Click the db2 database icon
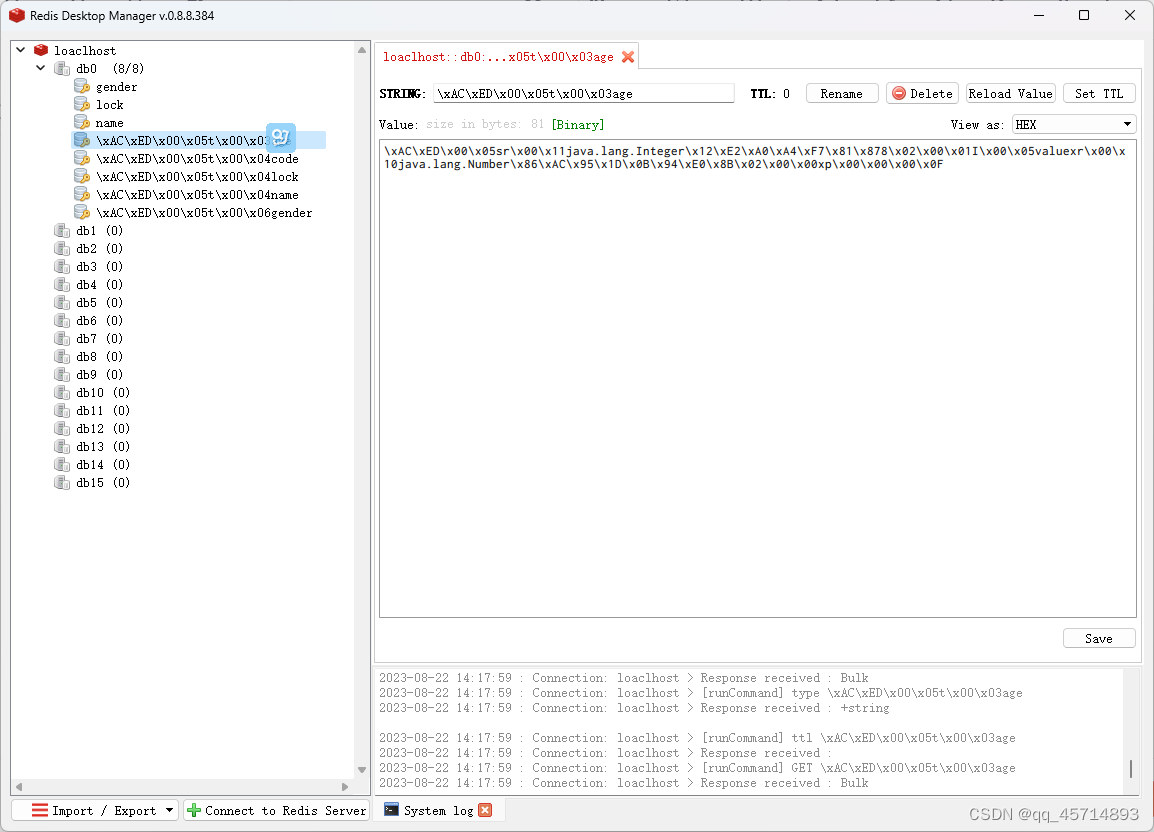1154x832 pixels. click(63, 248)
